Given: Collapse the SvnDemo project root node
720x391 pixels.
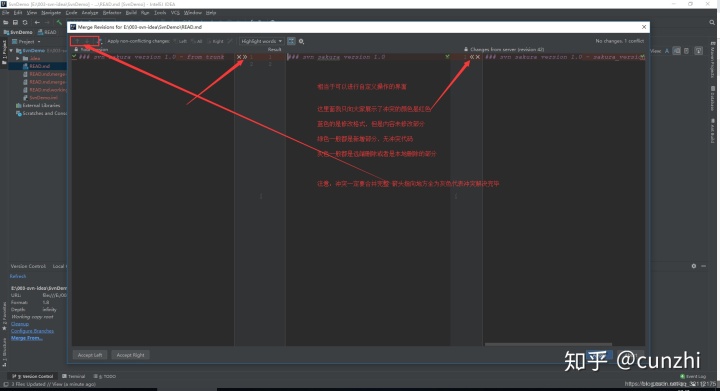Looking at the screenshot, I should pyautogui.click(x=11, y=50).
